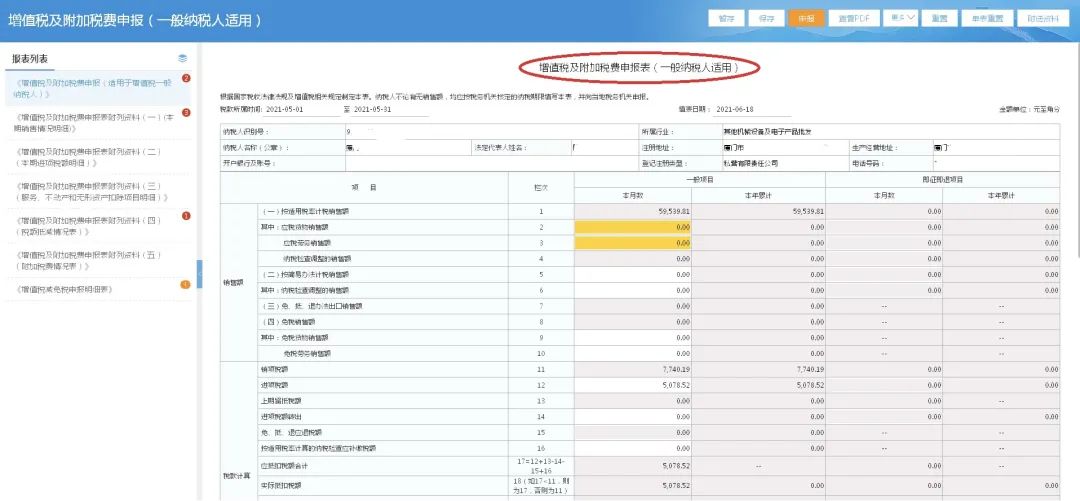Click the 一般项目 column header
This screenshot has height=501, width=1080.
699,179
